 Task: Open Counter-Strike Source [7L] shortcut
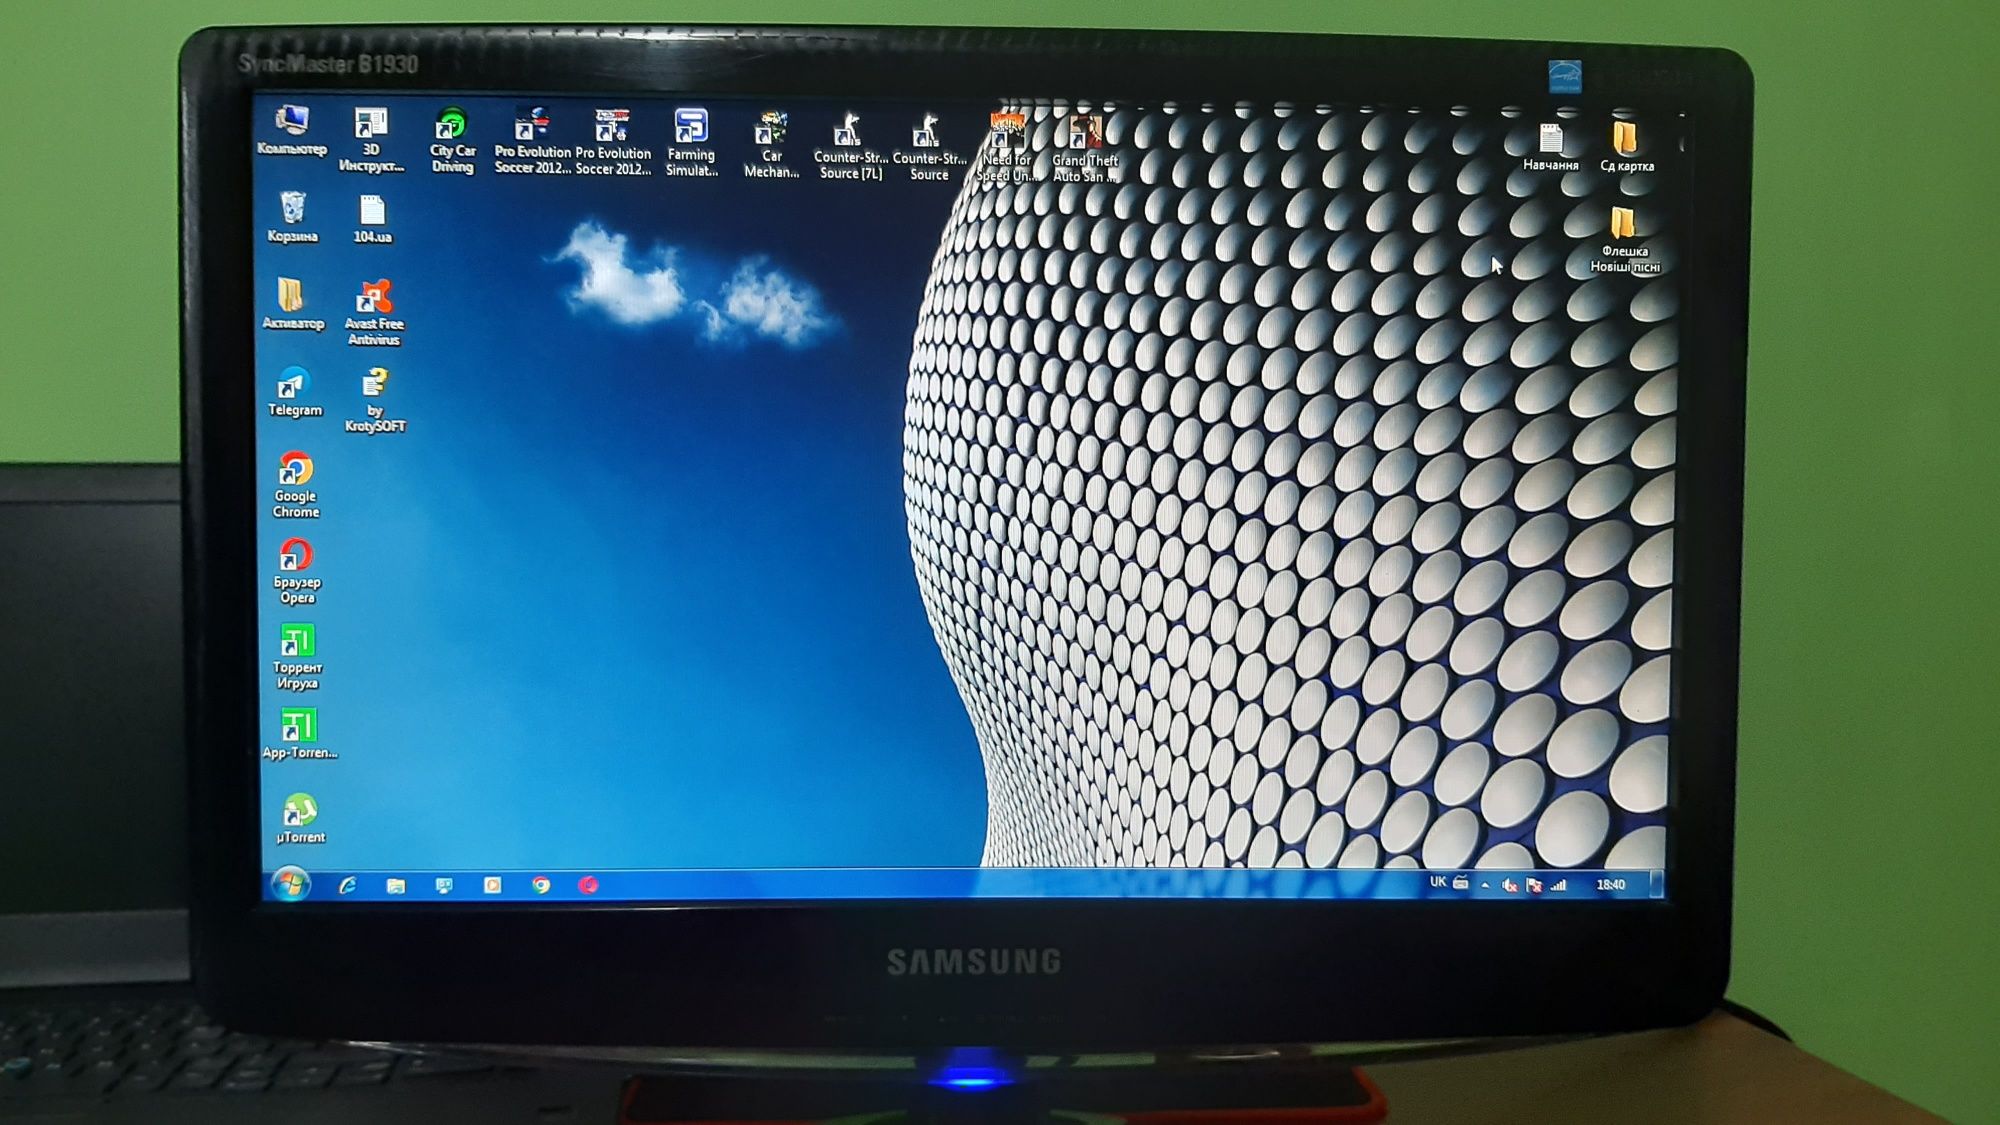click(x=850, y=147)
